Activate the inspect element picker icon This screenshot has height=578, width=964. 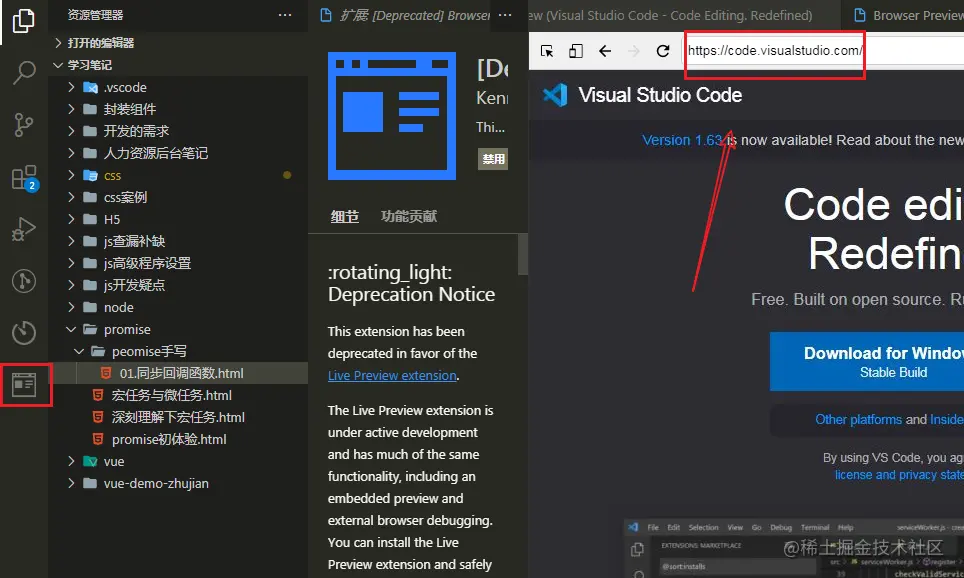(547, 51)
